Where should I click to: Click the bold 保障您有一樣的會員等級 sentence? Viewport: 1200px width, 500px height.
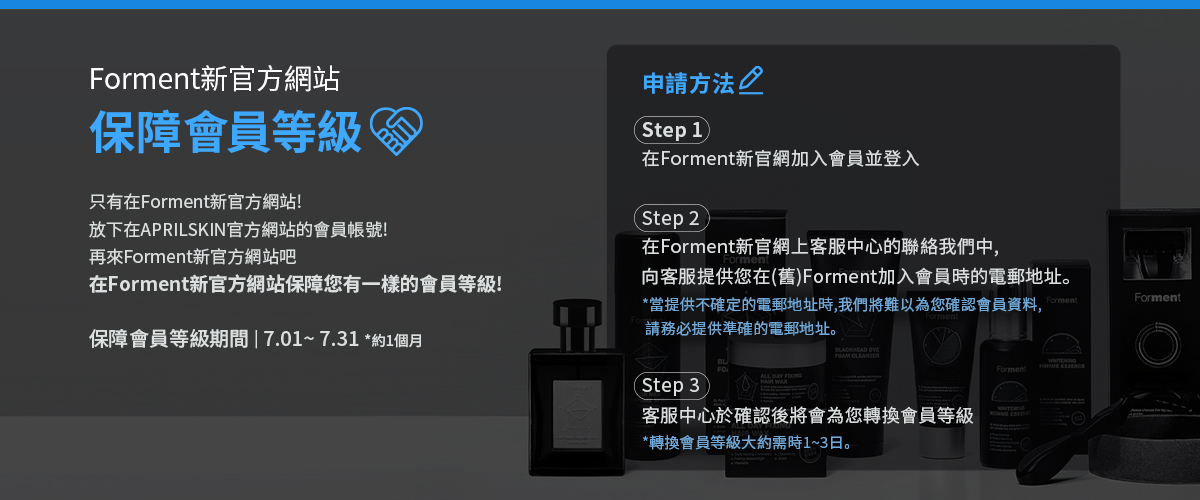295,284
